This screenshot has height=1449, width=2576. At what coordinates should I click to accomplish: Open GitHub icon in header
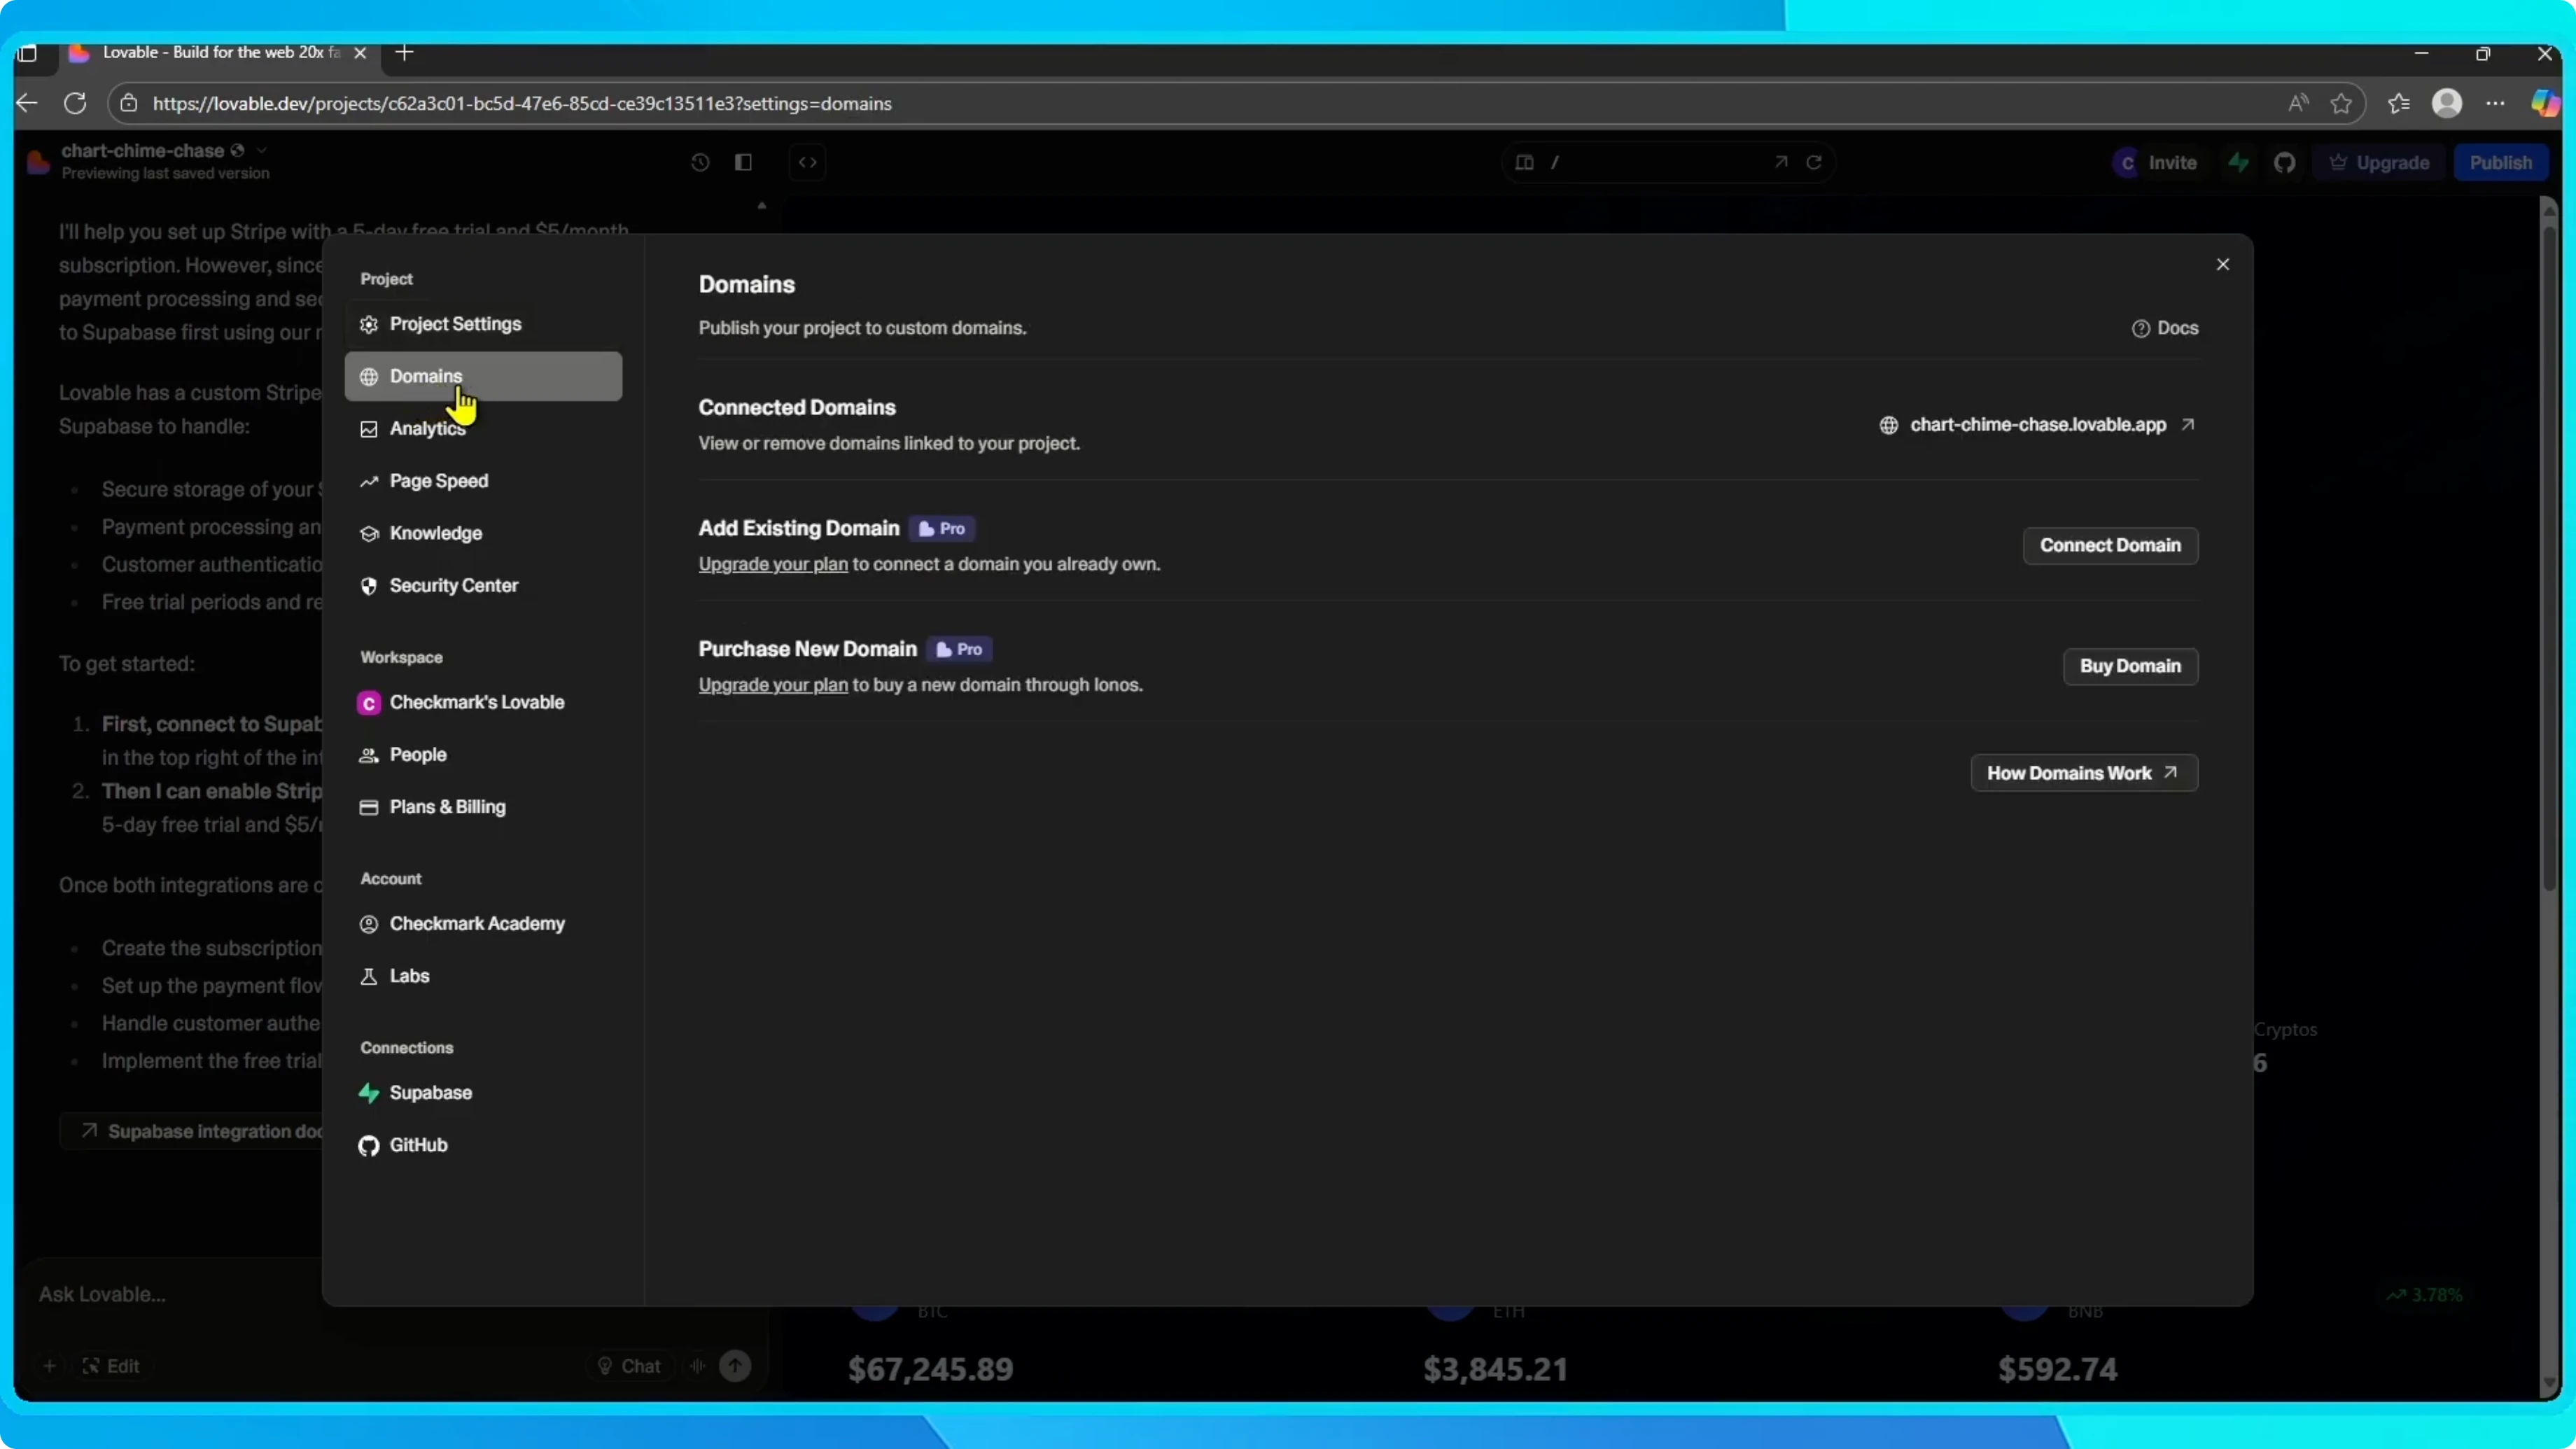[x=2284, y=162]
